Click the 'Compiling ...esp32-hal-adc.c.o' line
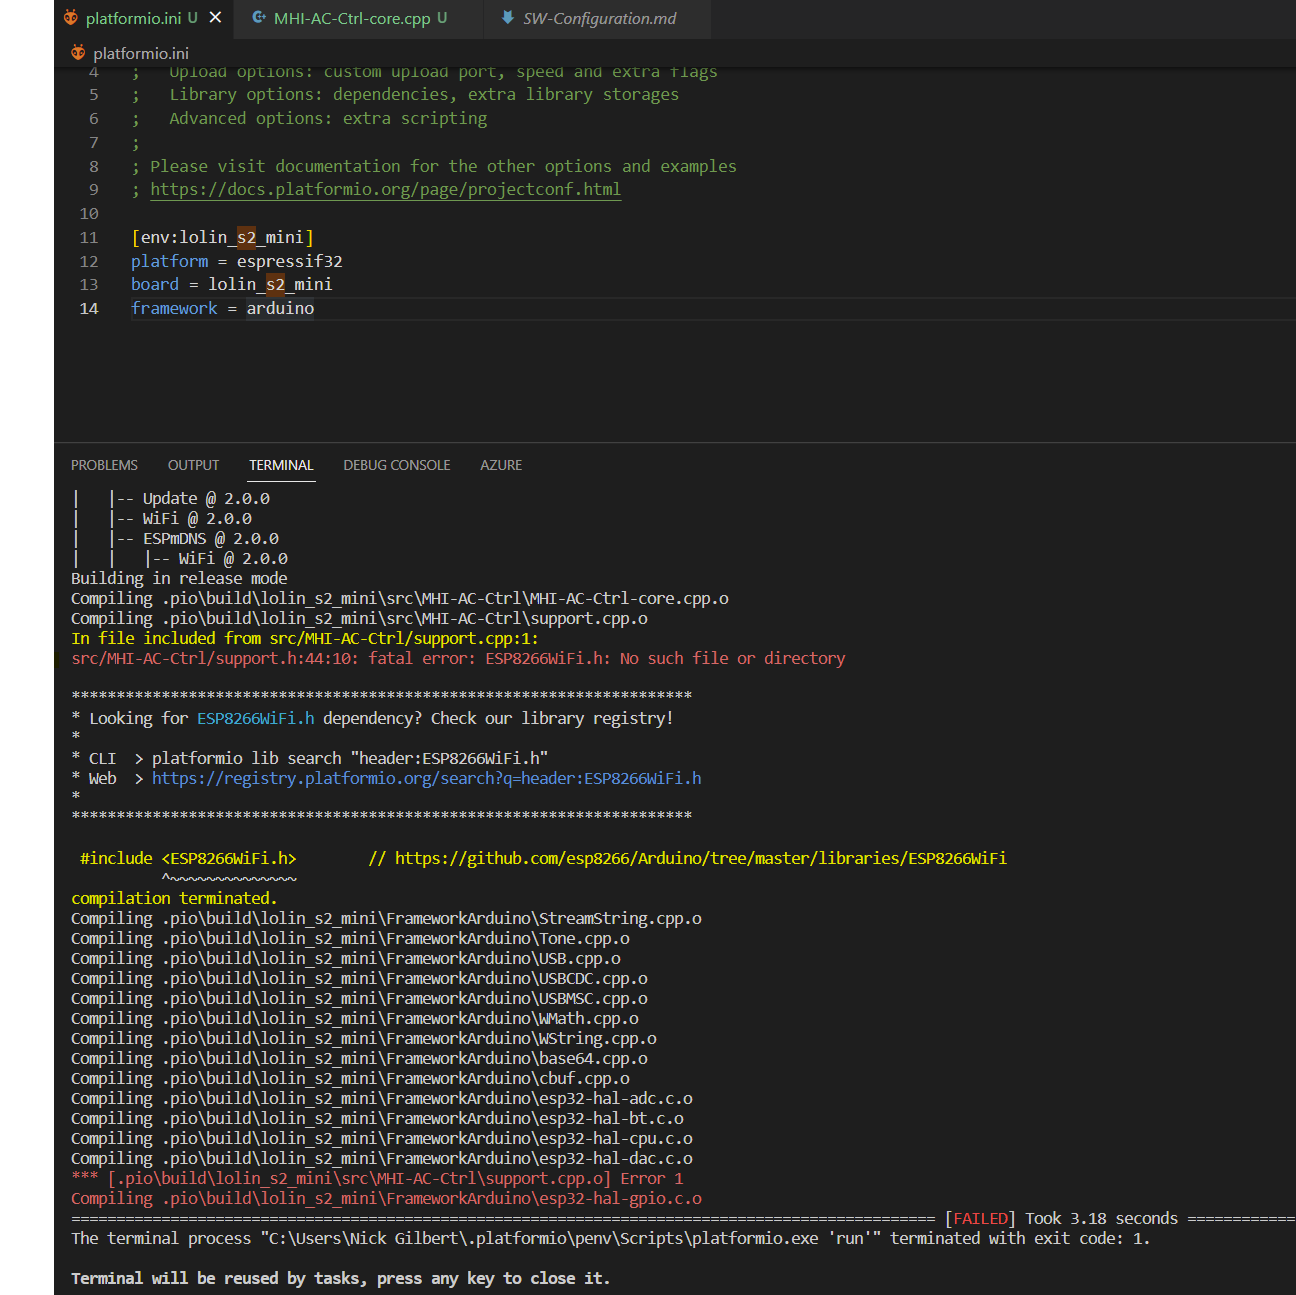The width and height of the screenshot is (1296, 1295). [x=382, y=1098]
